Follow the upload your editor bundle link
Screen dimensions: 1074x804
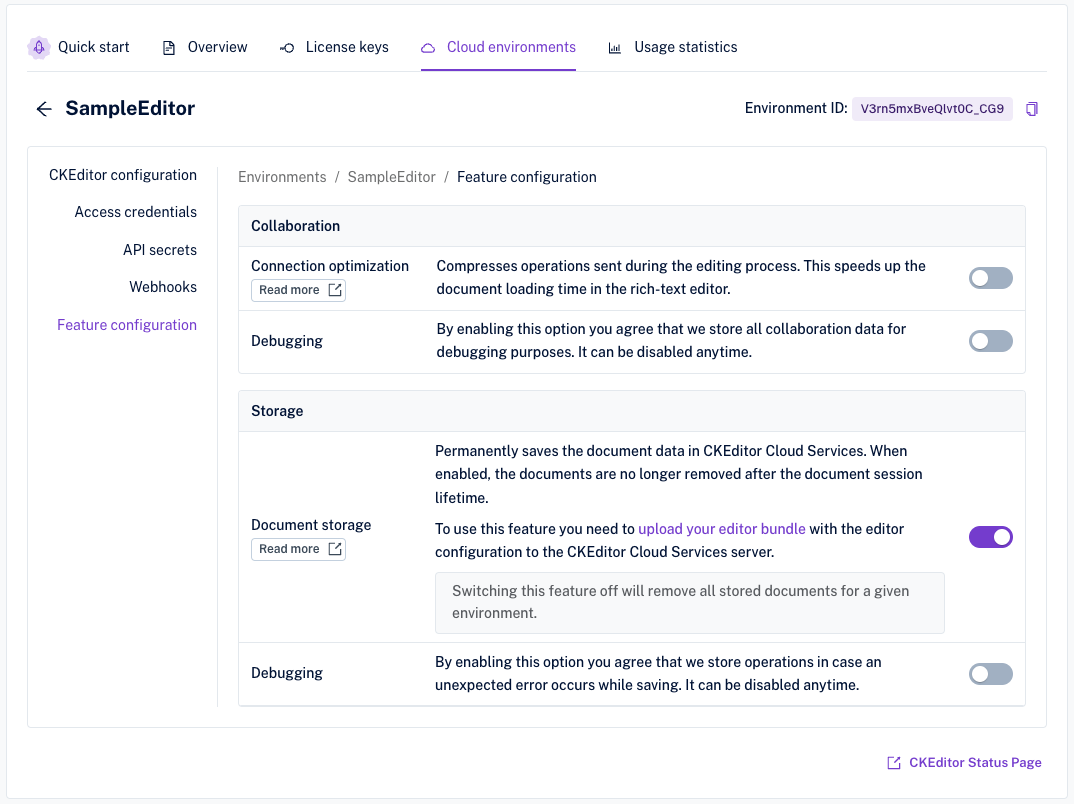coord(721,529)
